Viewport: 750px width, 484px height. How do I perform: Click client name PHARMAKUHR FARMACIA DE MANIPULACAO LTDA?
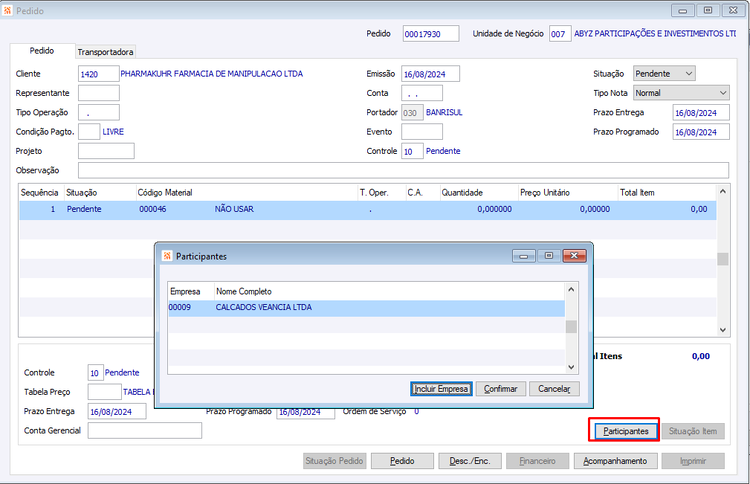tap(211, 74)
